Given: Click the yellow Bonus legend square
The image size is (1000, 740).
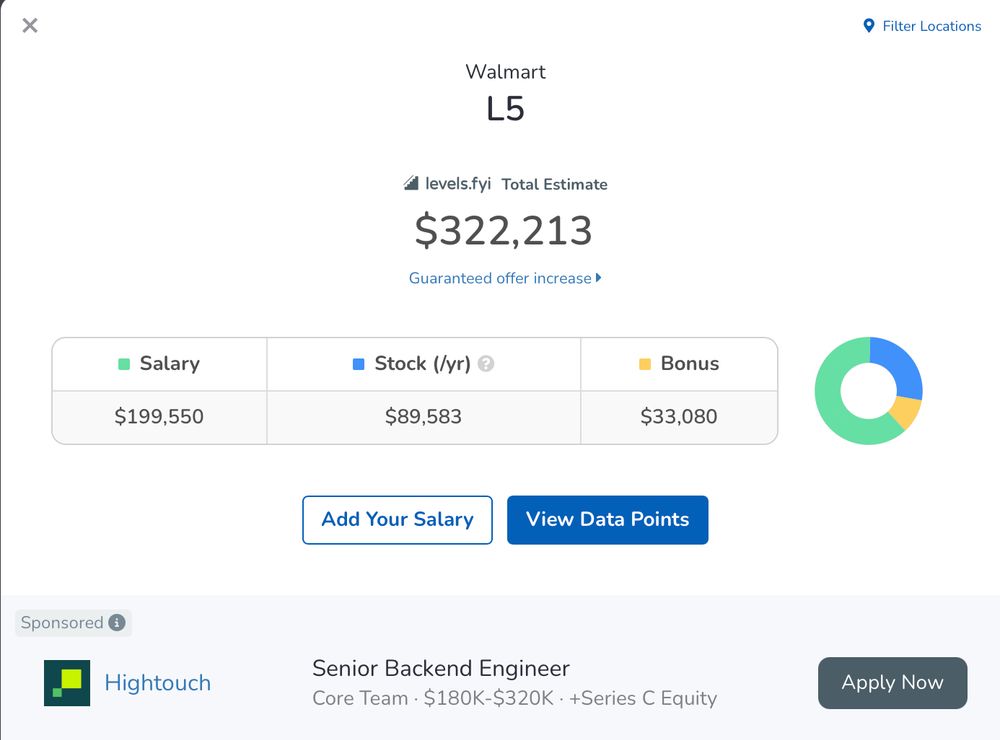Looking at the screenshot, I should pyautogui.click(x=645, y=364).
